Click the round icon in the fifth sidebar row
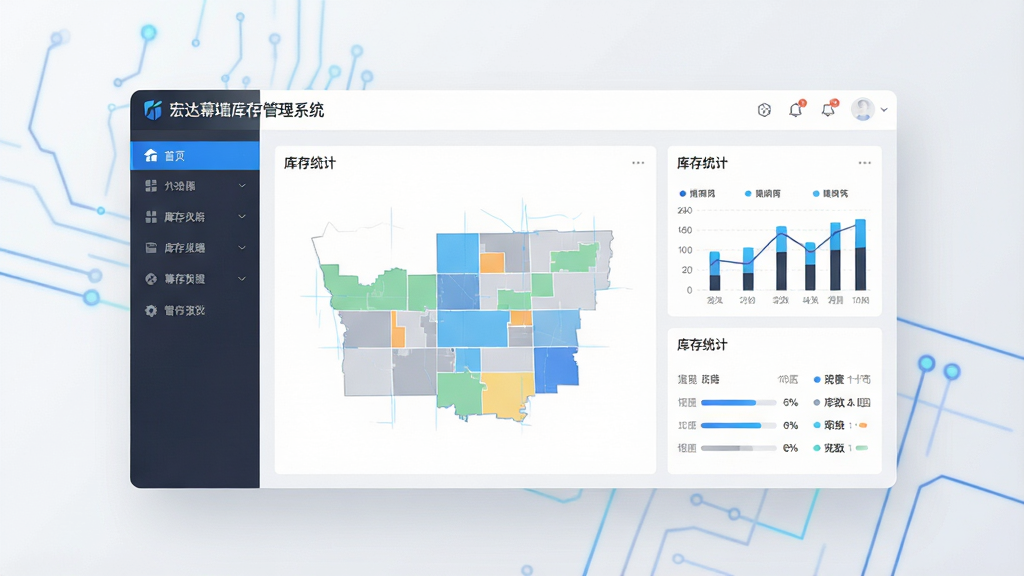The width and height of the screenshot is (1024, 576). point(151,279)
